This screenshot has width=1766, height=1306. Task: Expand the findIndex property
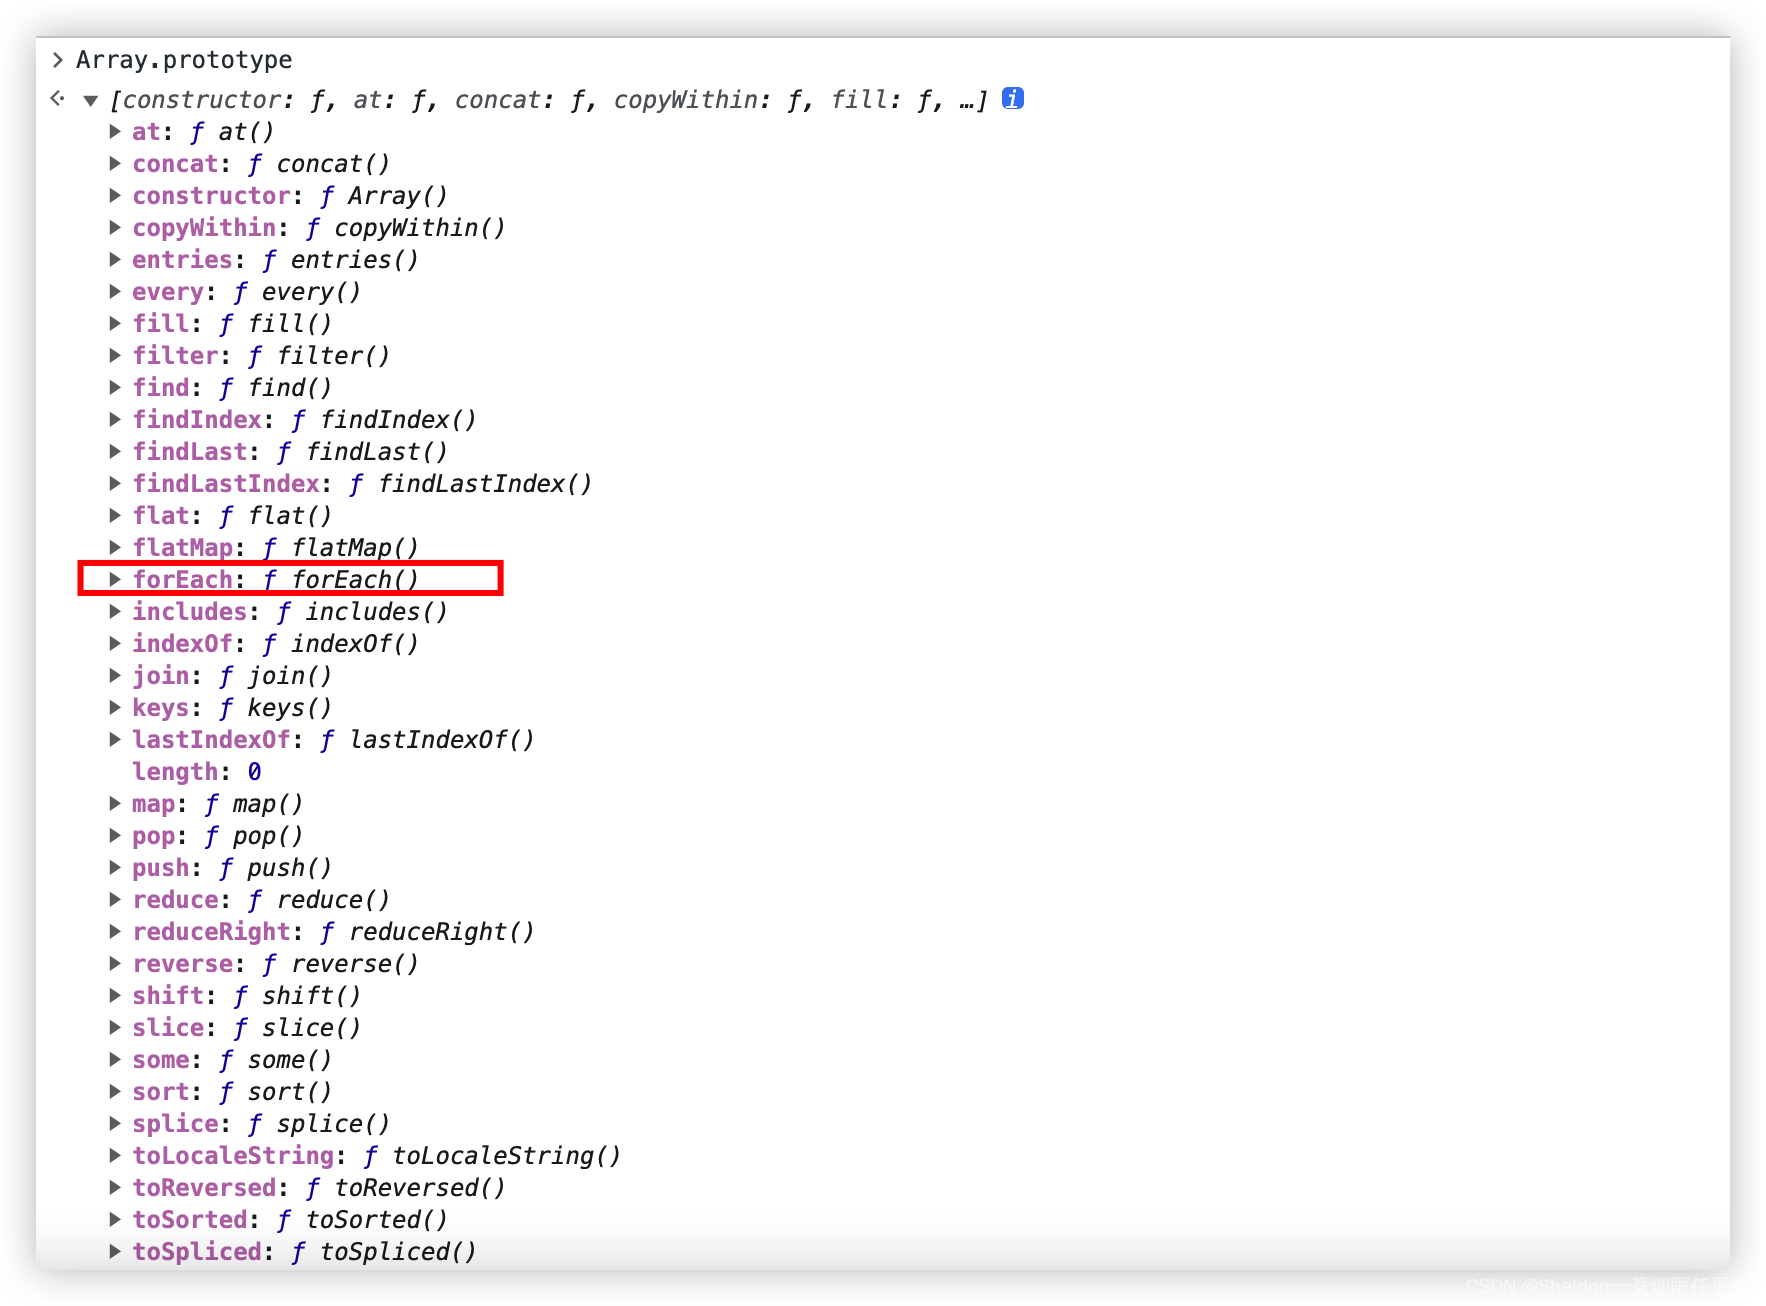click(115, 419)
